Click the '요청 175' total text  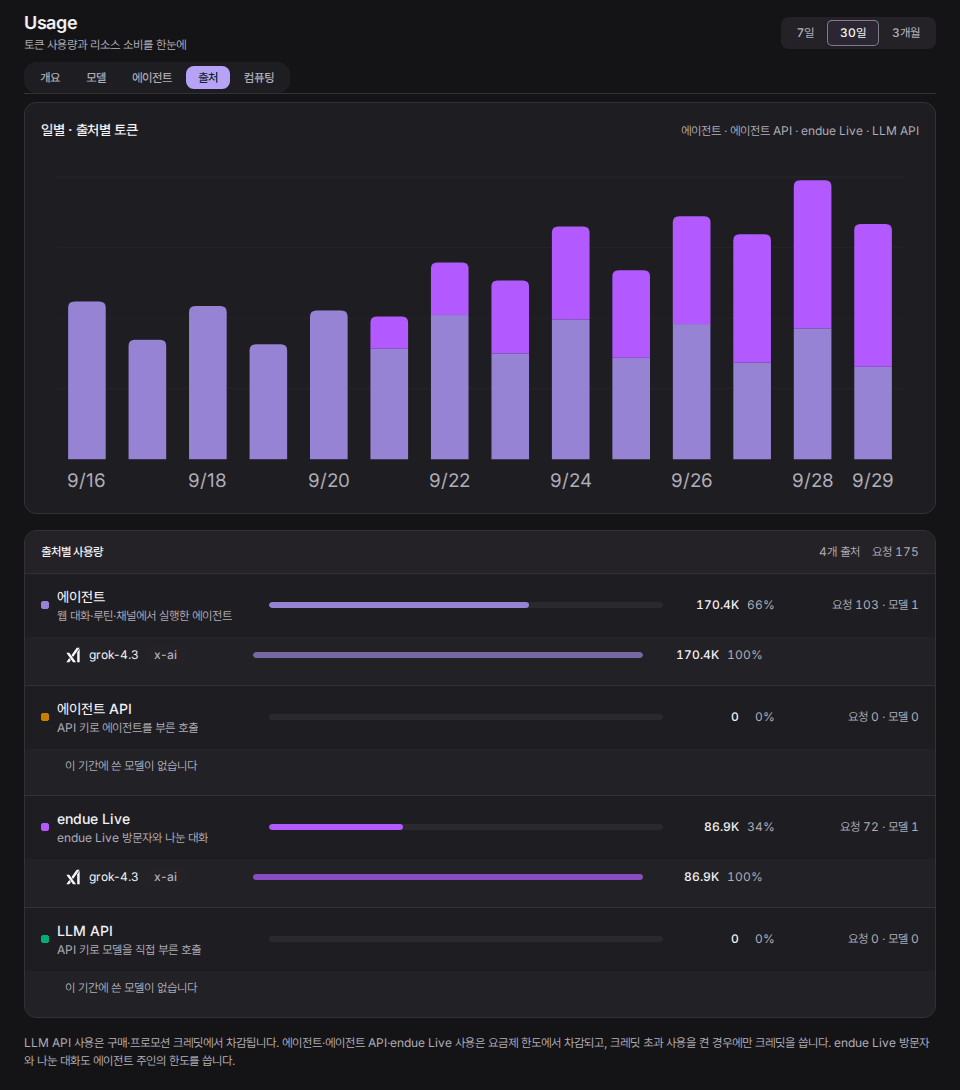coord(895,551)
